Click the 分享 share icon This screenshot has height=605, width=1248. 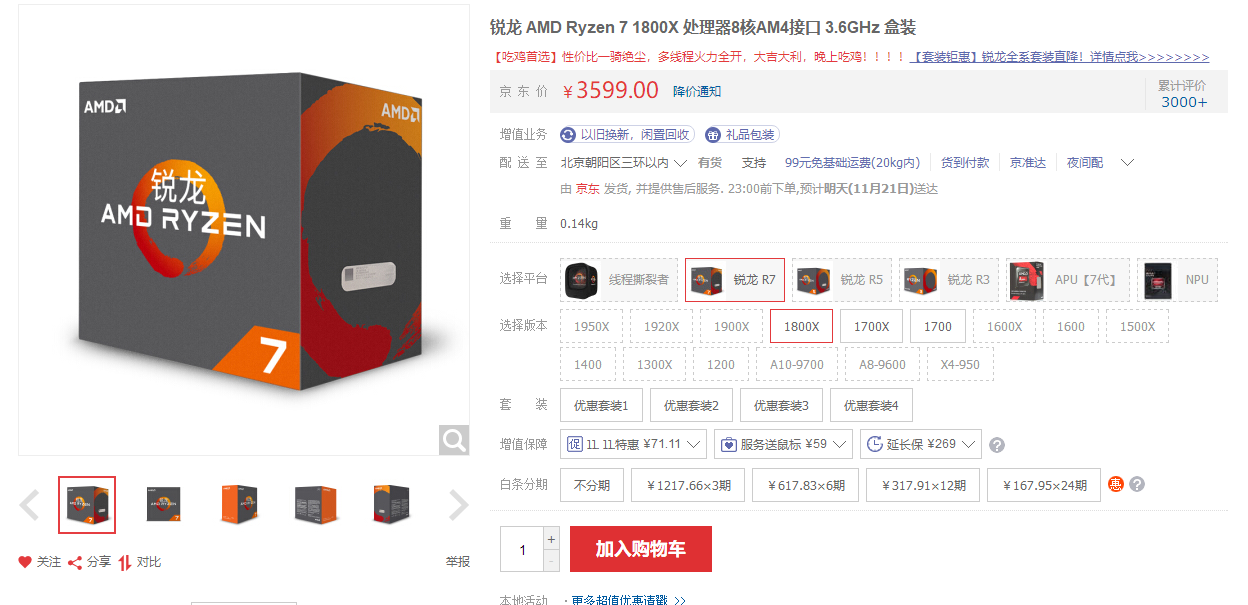pyautogui.click(x=75, y=562)
